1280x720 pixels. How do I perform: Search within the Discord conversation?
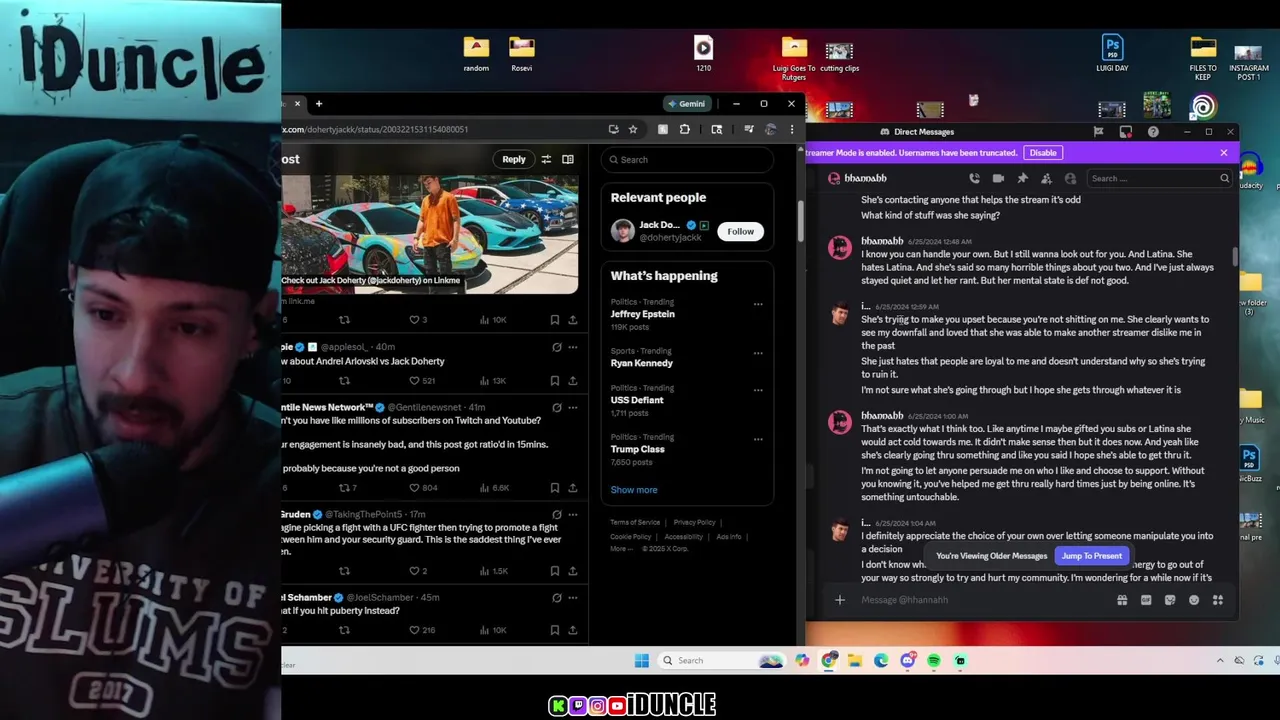pyautogui.click(x=1160, y=178)
